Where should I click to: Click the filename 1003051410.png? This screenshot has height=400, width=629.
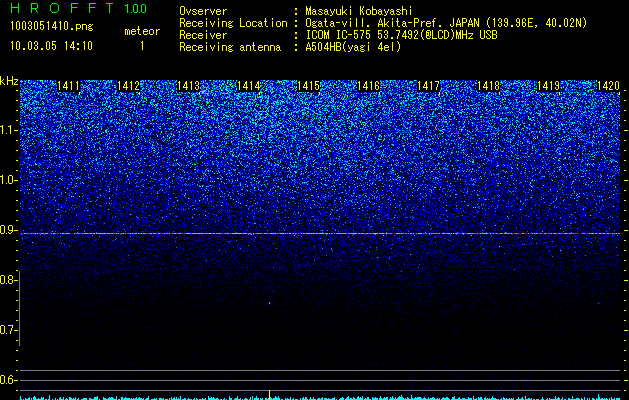52,27
